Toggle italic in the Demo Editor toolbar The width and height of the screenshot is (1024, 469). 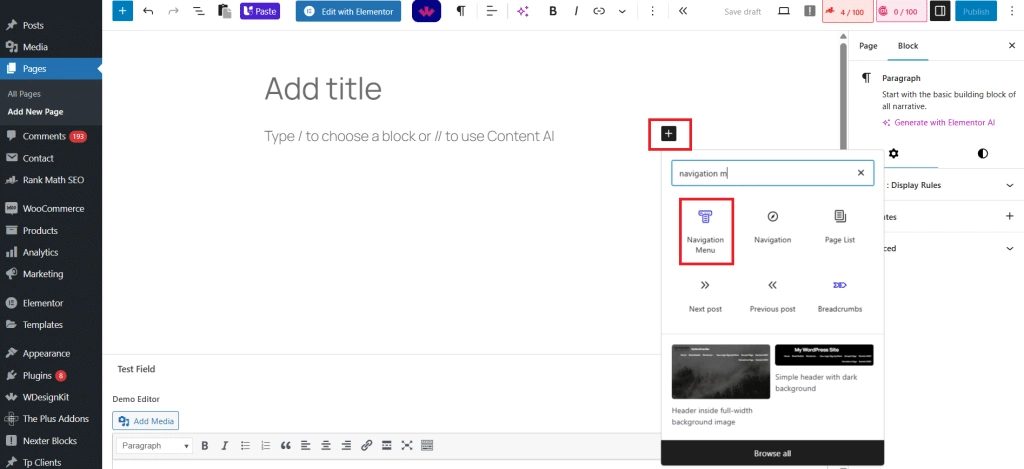[222, 445]
